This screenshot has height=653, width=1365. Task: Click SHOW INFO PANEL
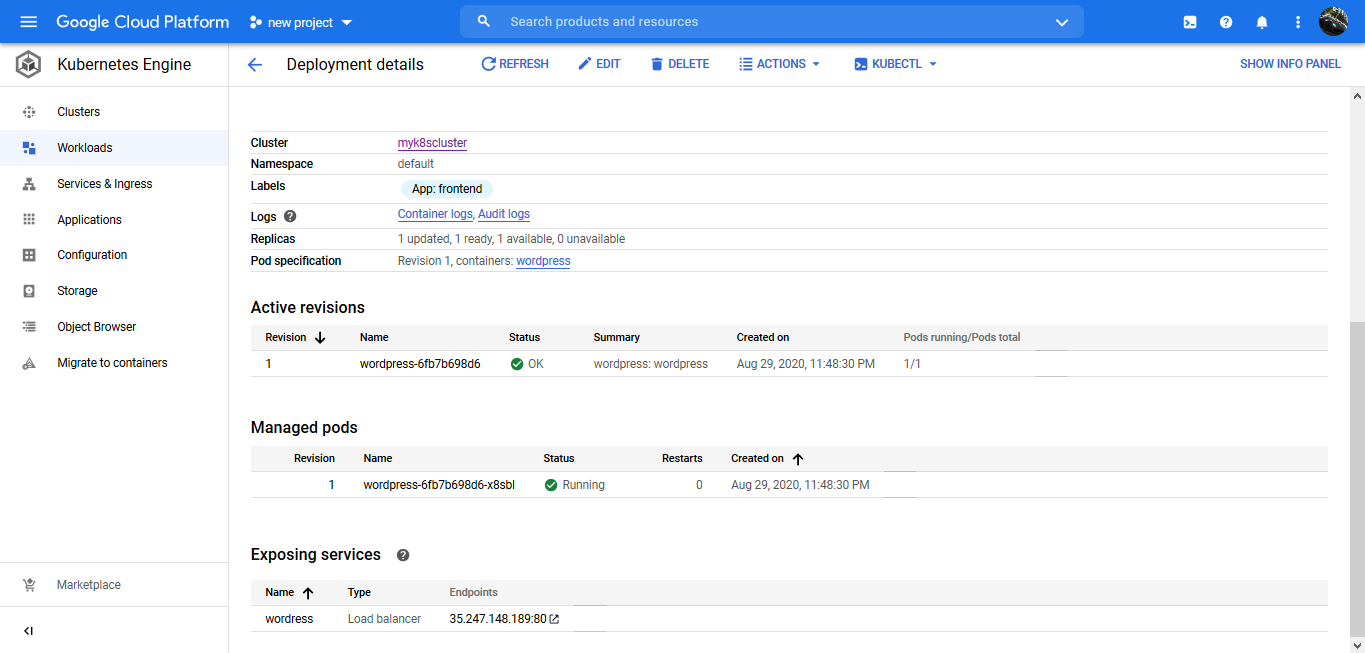coord(1290,64)
